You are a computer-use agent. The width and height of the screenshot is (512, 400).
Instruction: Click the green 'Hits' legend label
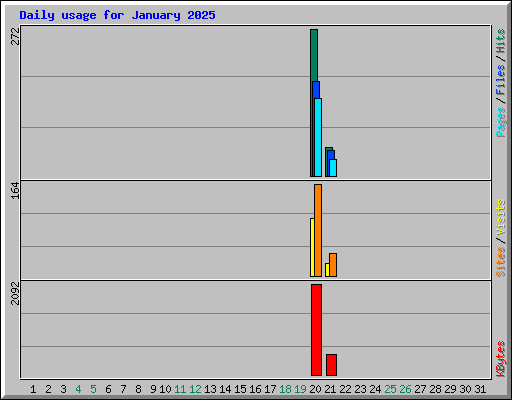(x=500, y=41)
